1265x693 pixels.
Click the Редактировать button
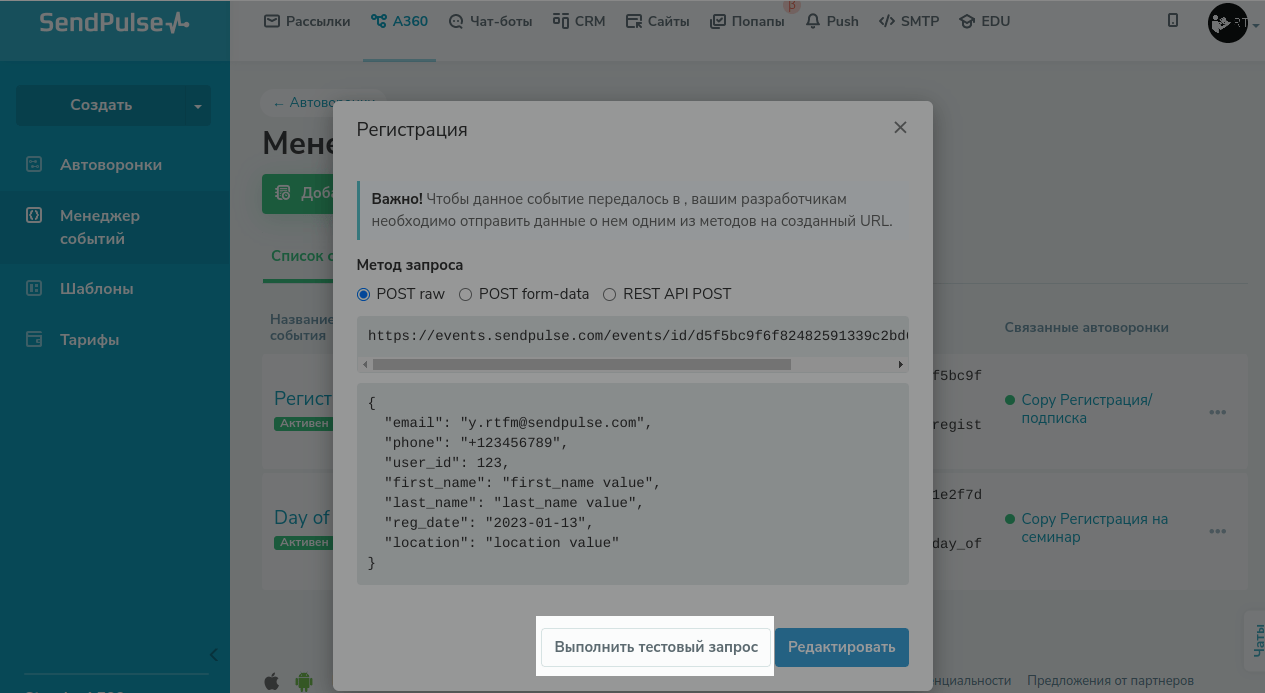click(x=841, y=647)
